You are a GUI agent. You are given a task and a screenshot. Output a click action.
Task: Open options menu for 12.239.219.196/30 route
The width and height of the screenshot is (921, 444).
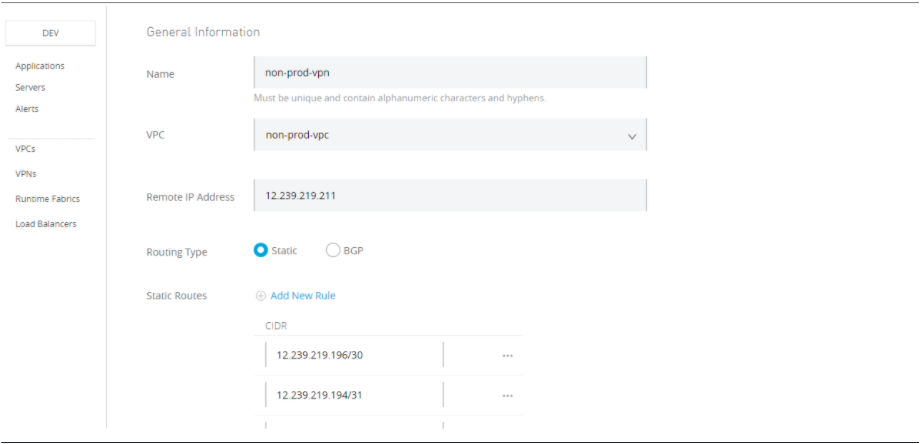point(508,355)
